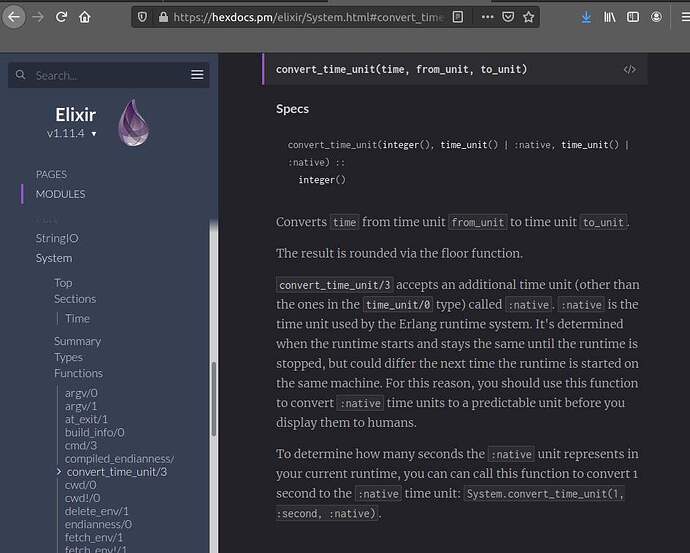Image resolution: width=690 pixels, height=553 pixels.
Task: Go back to the previous page
Action: pos(14,17)
